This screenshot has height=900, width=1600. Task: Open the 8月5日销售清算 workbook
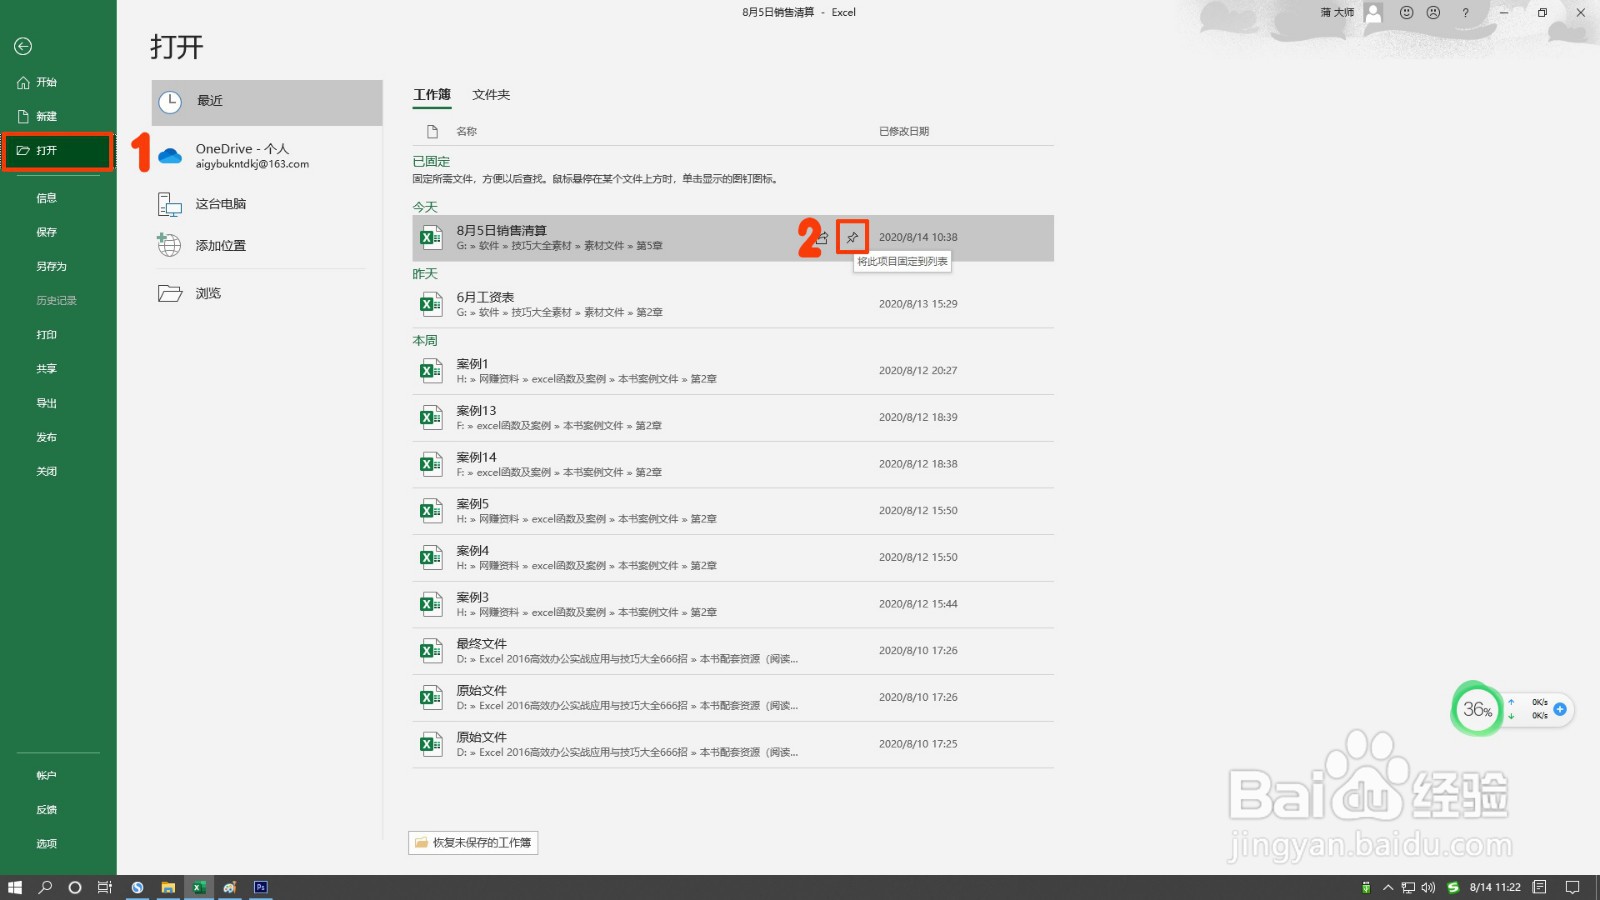tap(733, 238)
